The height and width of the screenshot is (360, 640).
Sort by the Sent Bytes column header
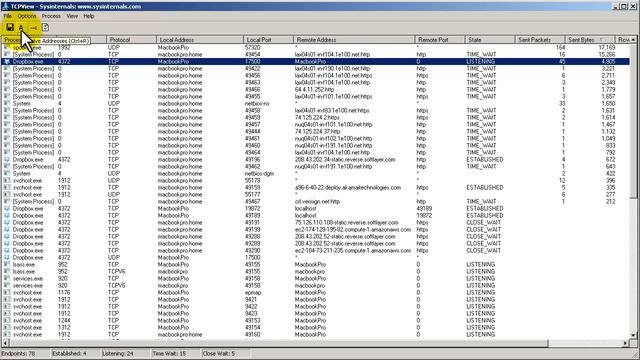(x=589, y=40)
